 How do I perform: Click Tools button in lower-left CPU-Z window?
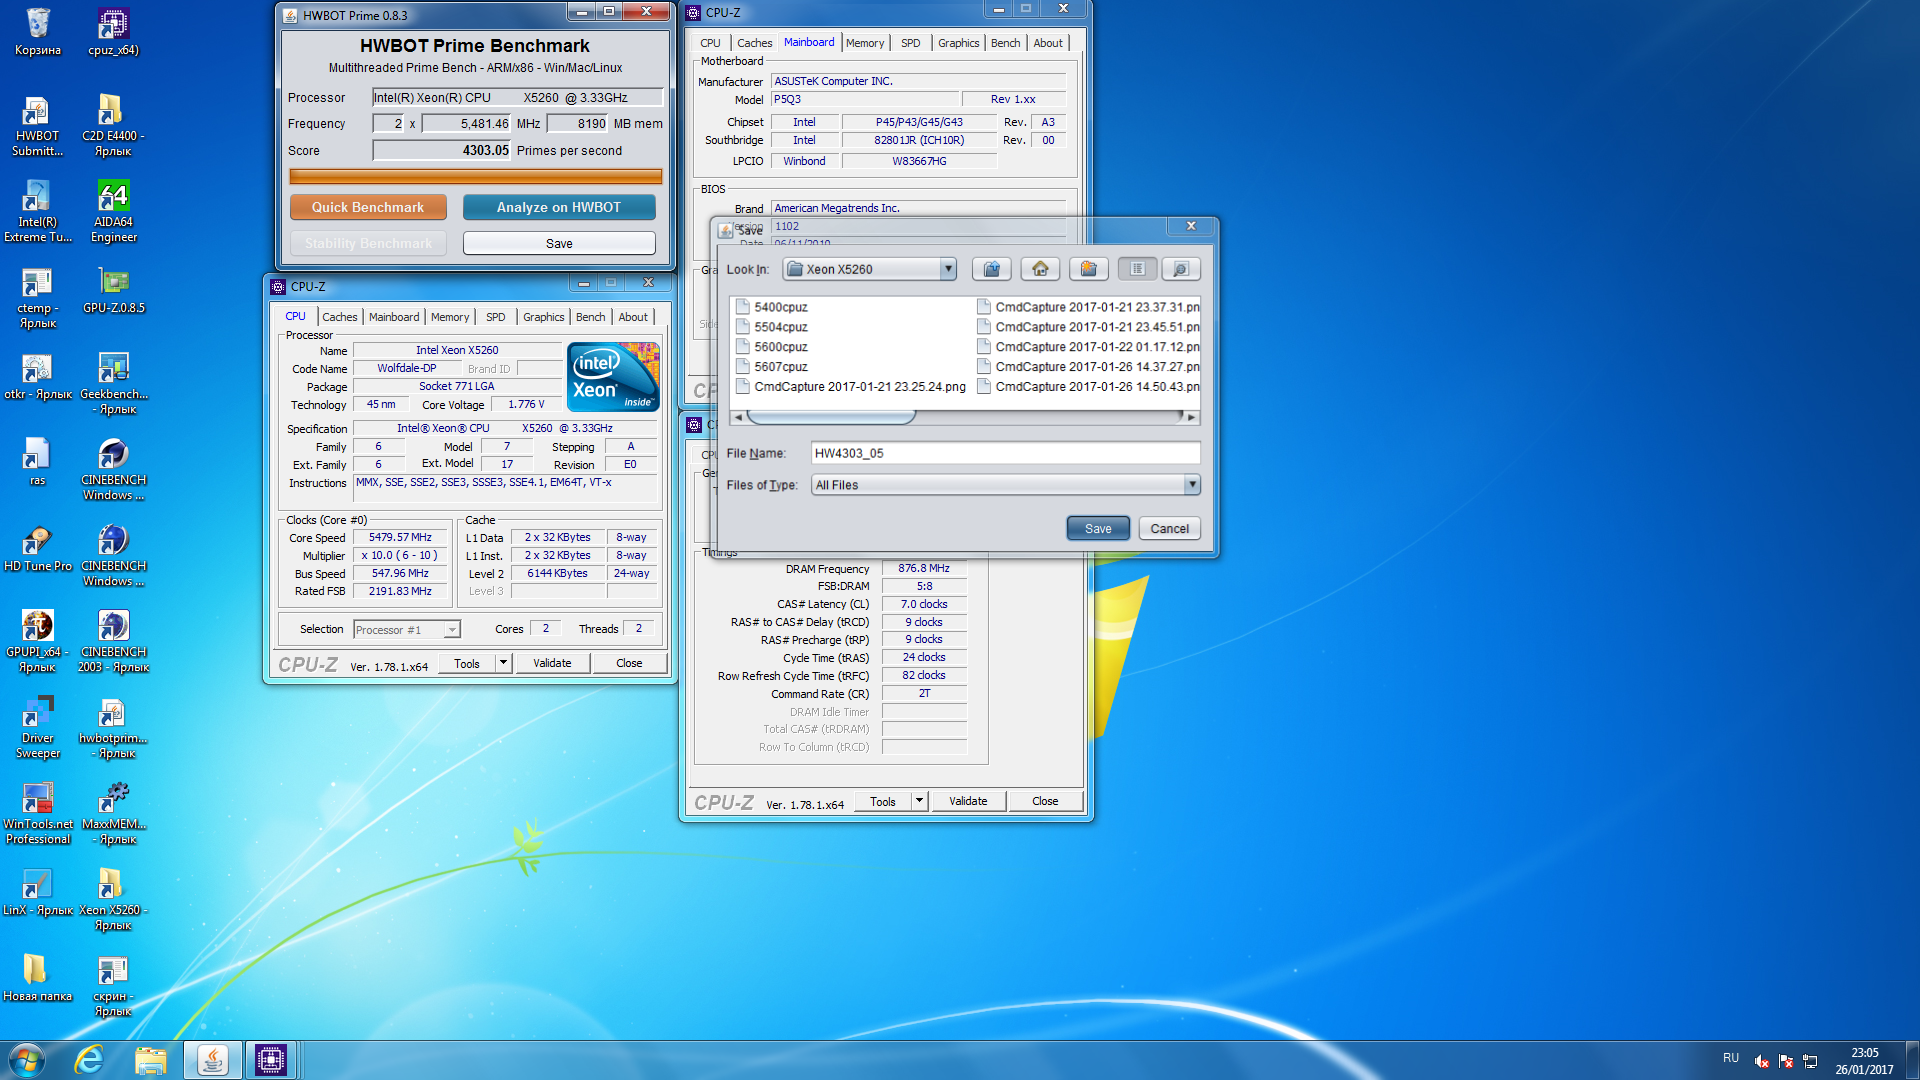467,663
